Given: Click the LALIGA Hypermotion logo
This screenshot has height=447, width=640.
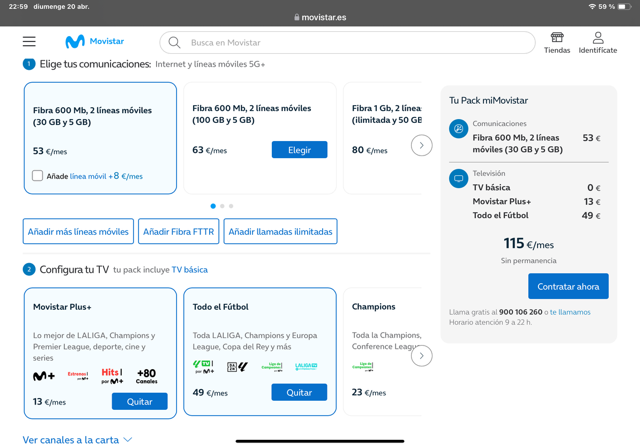Looking at the screenshot, I should tap(306, 367).
